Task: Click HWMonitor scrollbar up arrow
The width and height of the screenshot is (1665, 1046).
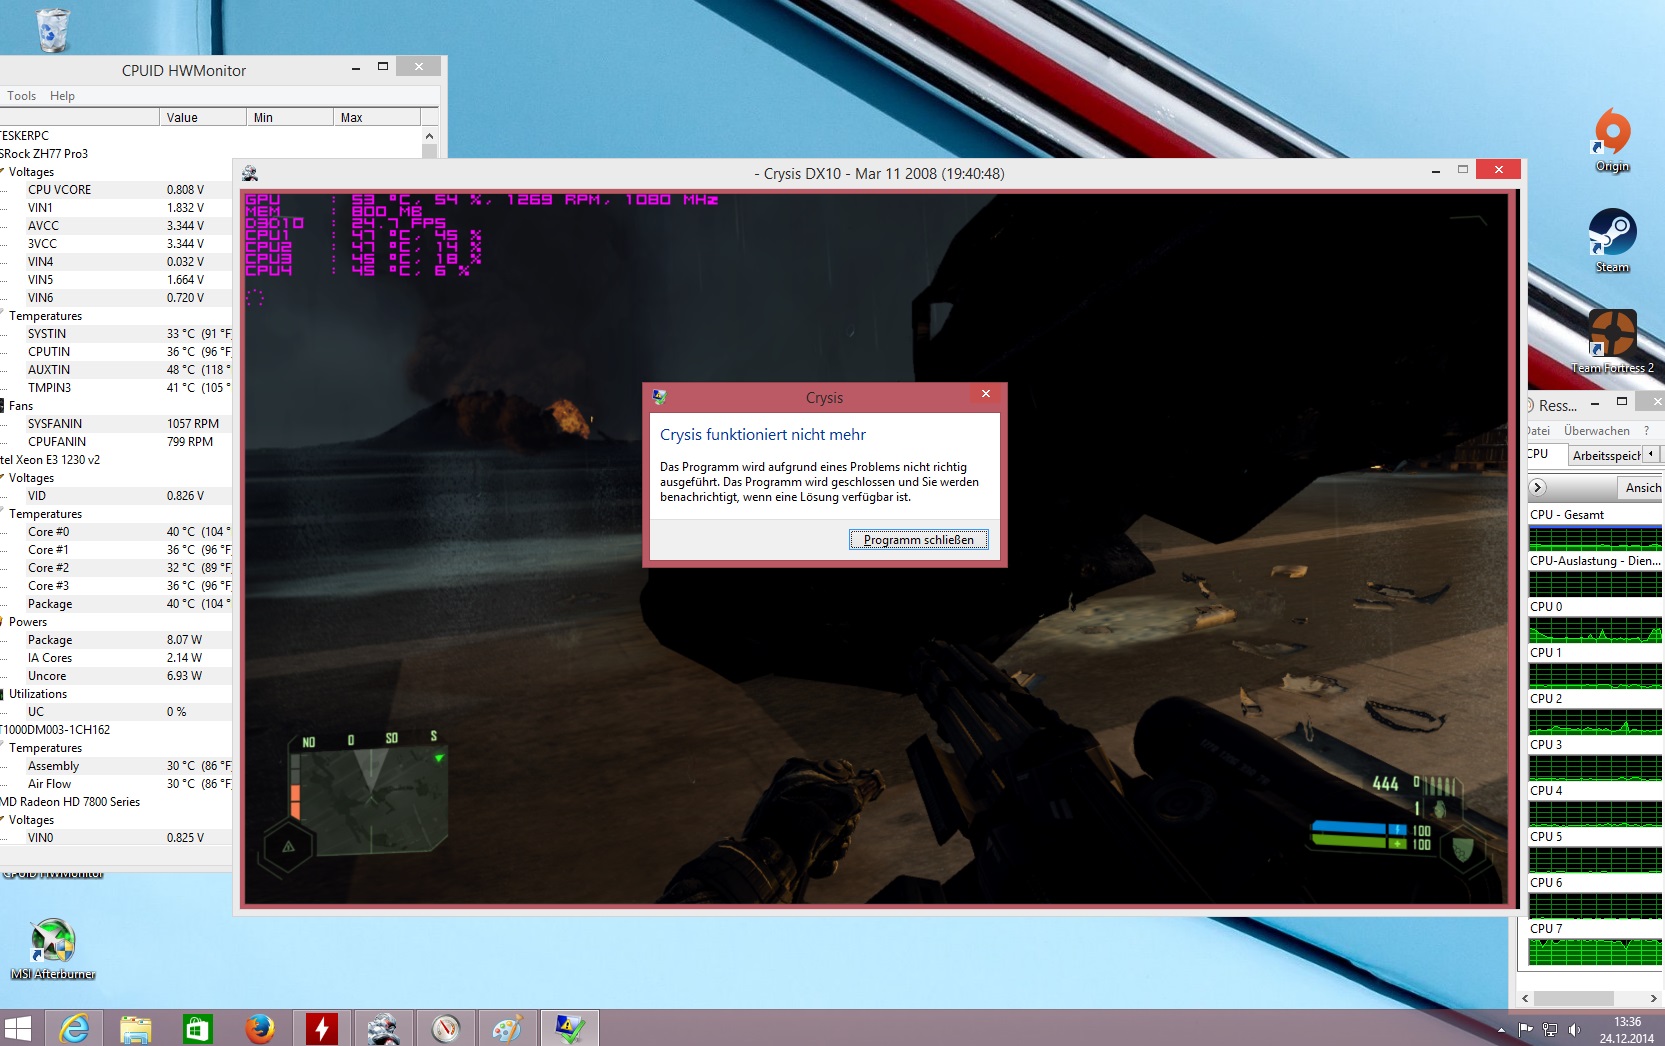Action: pyautogui.click(x=429, y=136)
